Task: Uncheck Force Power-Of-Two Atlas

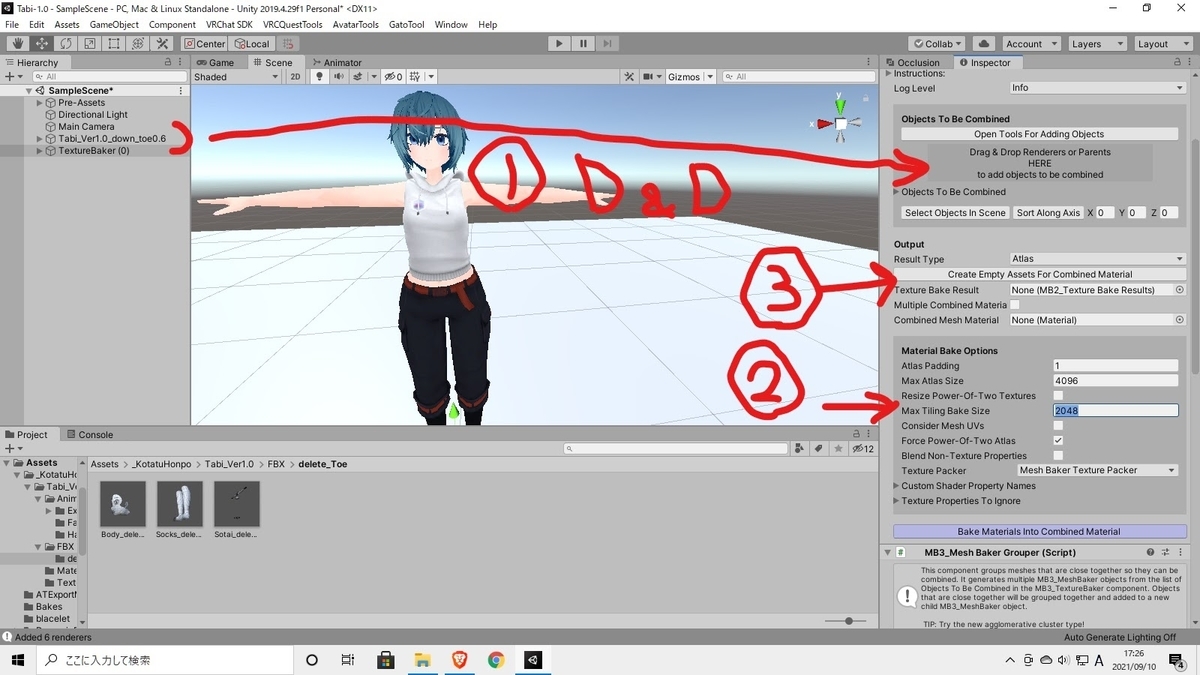Action: tap(1058, 441)
